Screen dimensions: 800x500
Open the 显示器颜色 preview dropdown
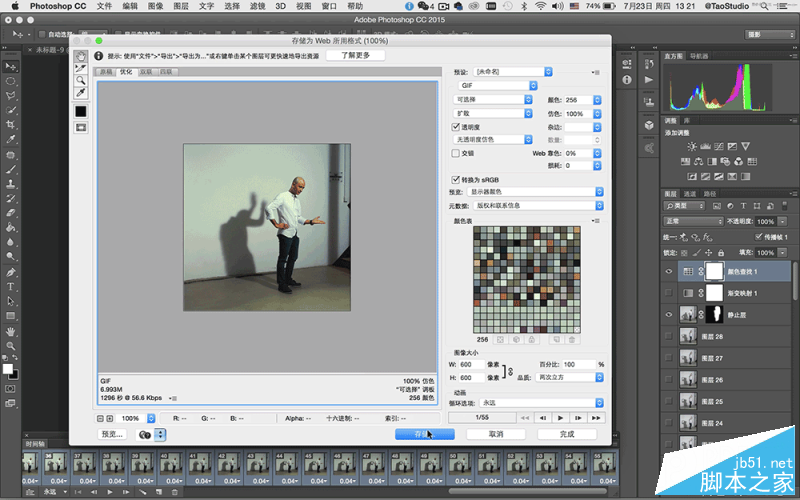[535, 192]
